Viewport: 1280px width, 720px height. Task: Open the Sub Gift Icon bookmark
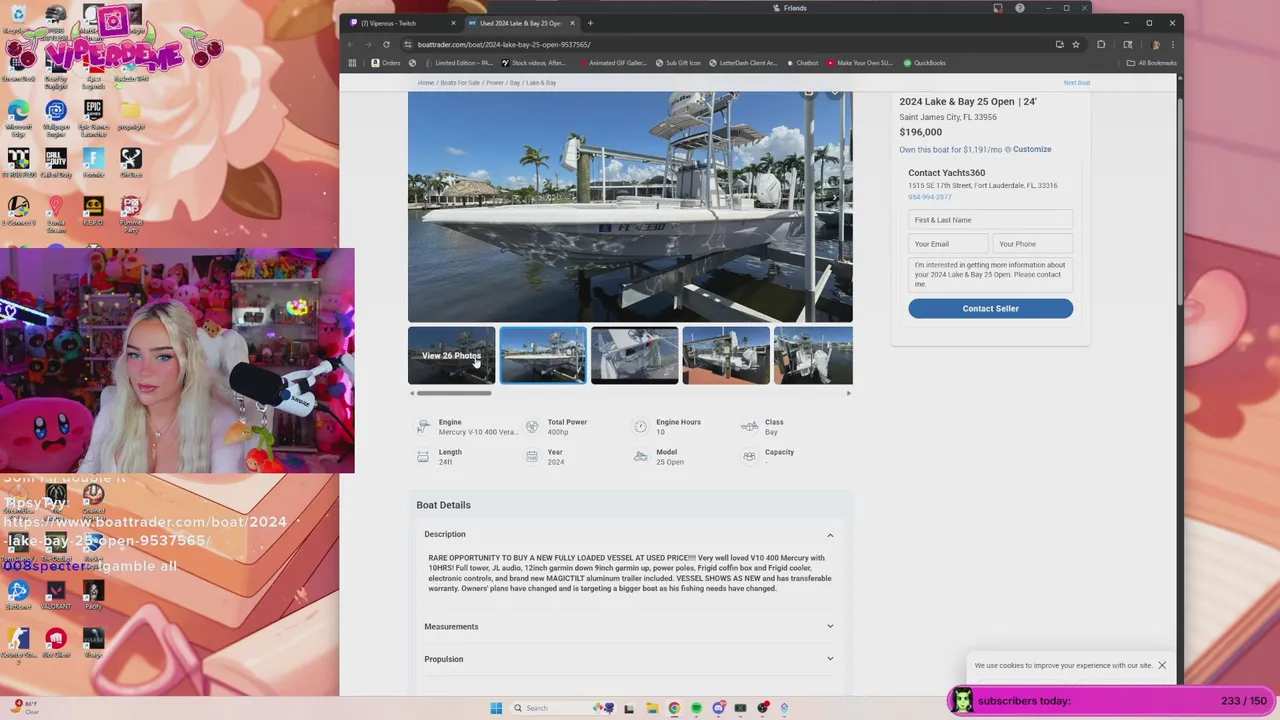tap(678, 63)
